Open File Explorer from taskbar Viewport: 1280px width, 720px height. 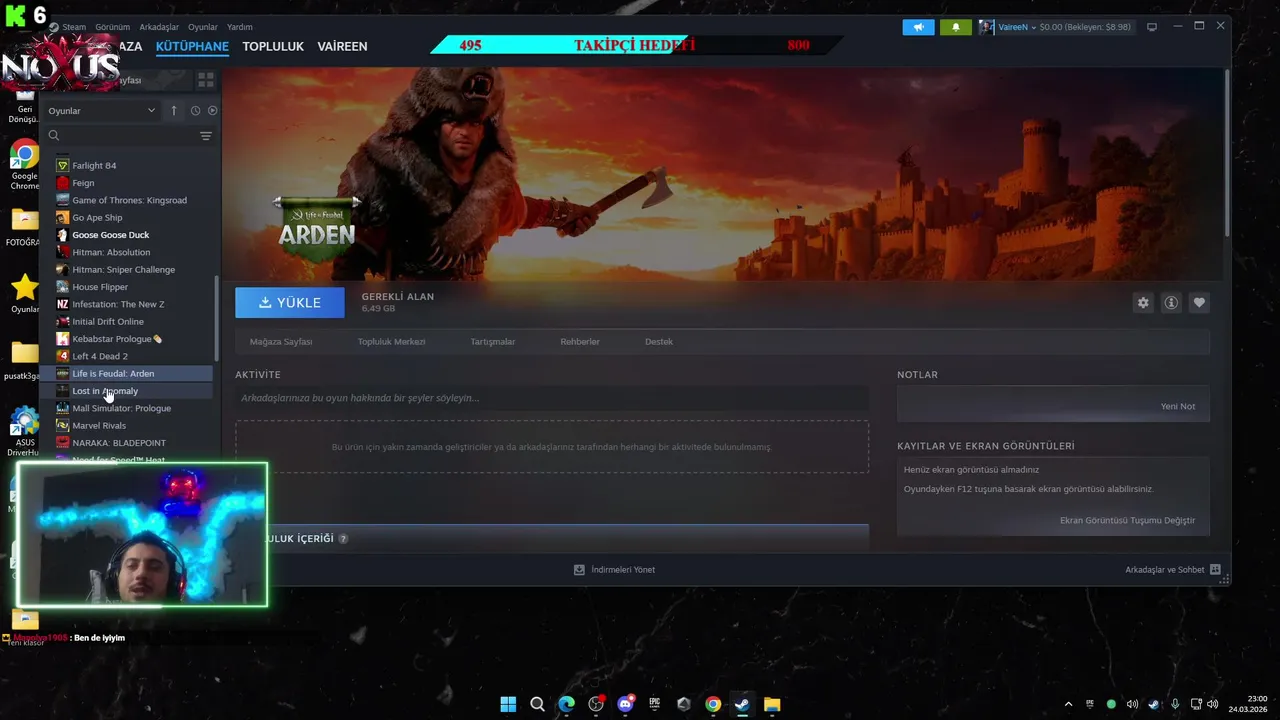(772, 704)
